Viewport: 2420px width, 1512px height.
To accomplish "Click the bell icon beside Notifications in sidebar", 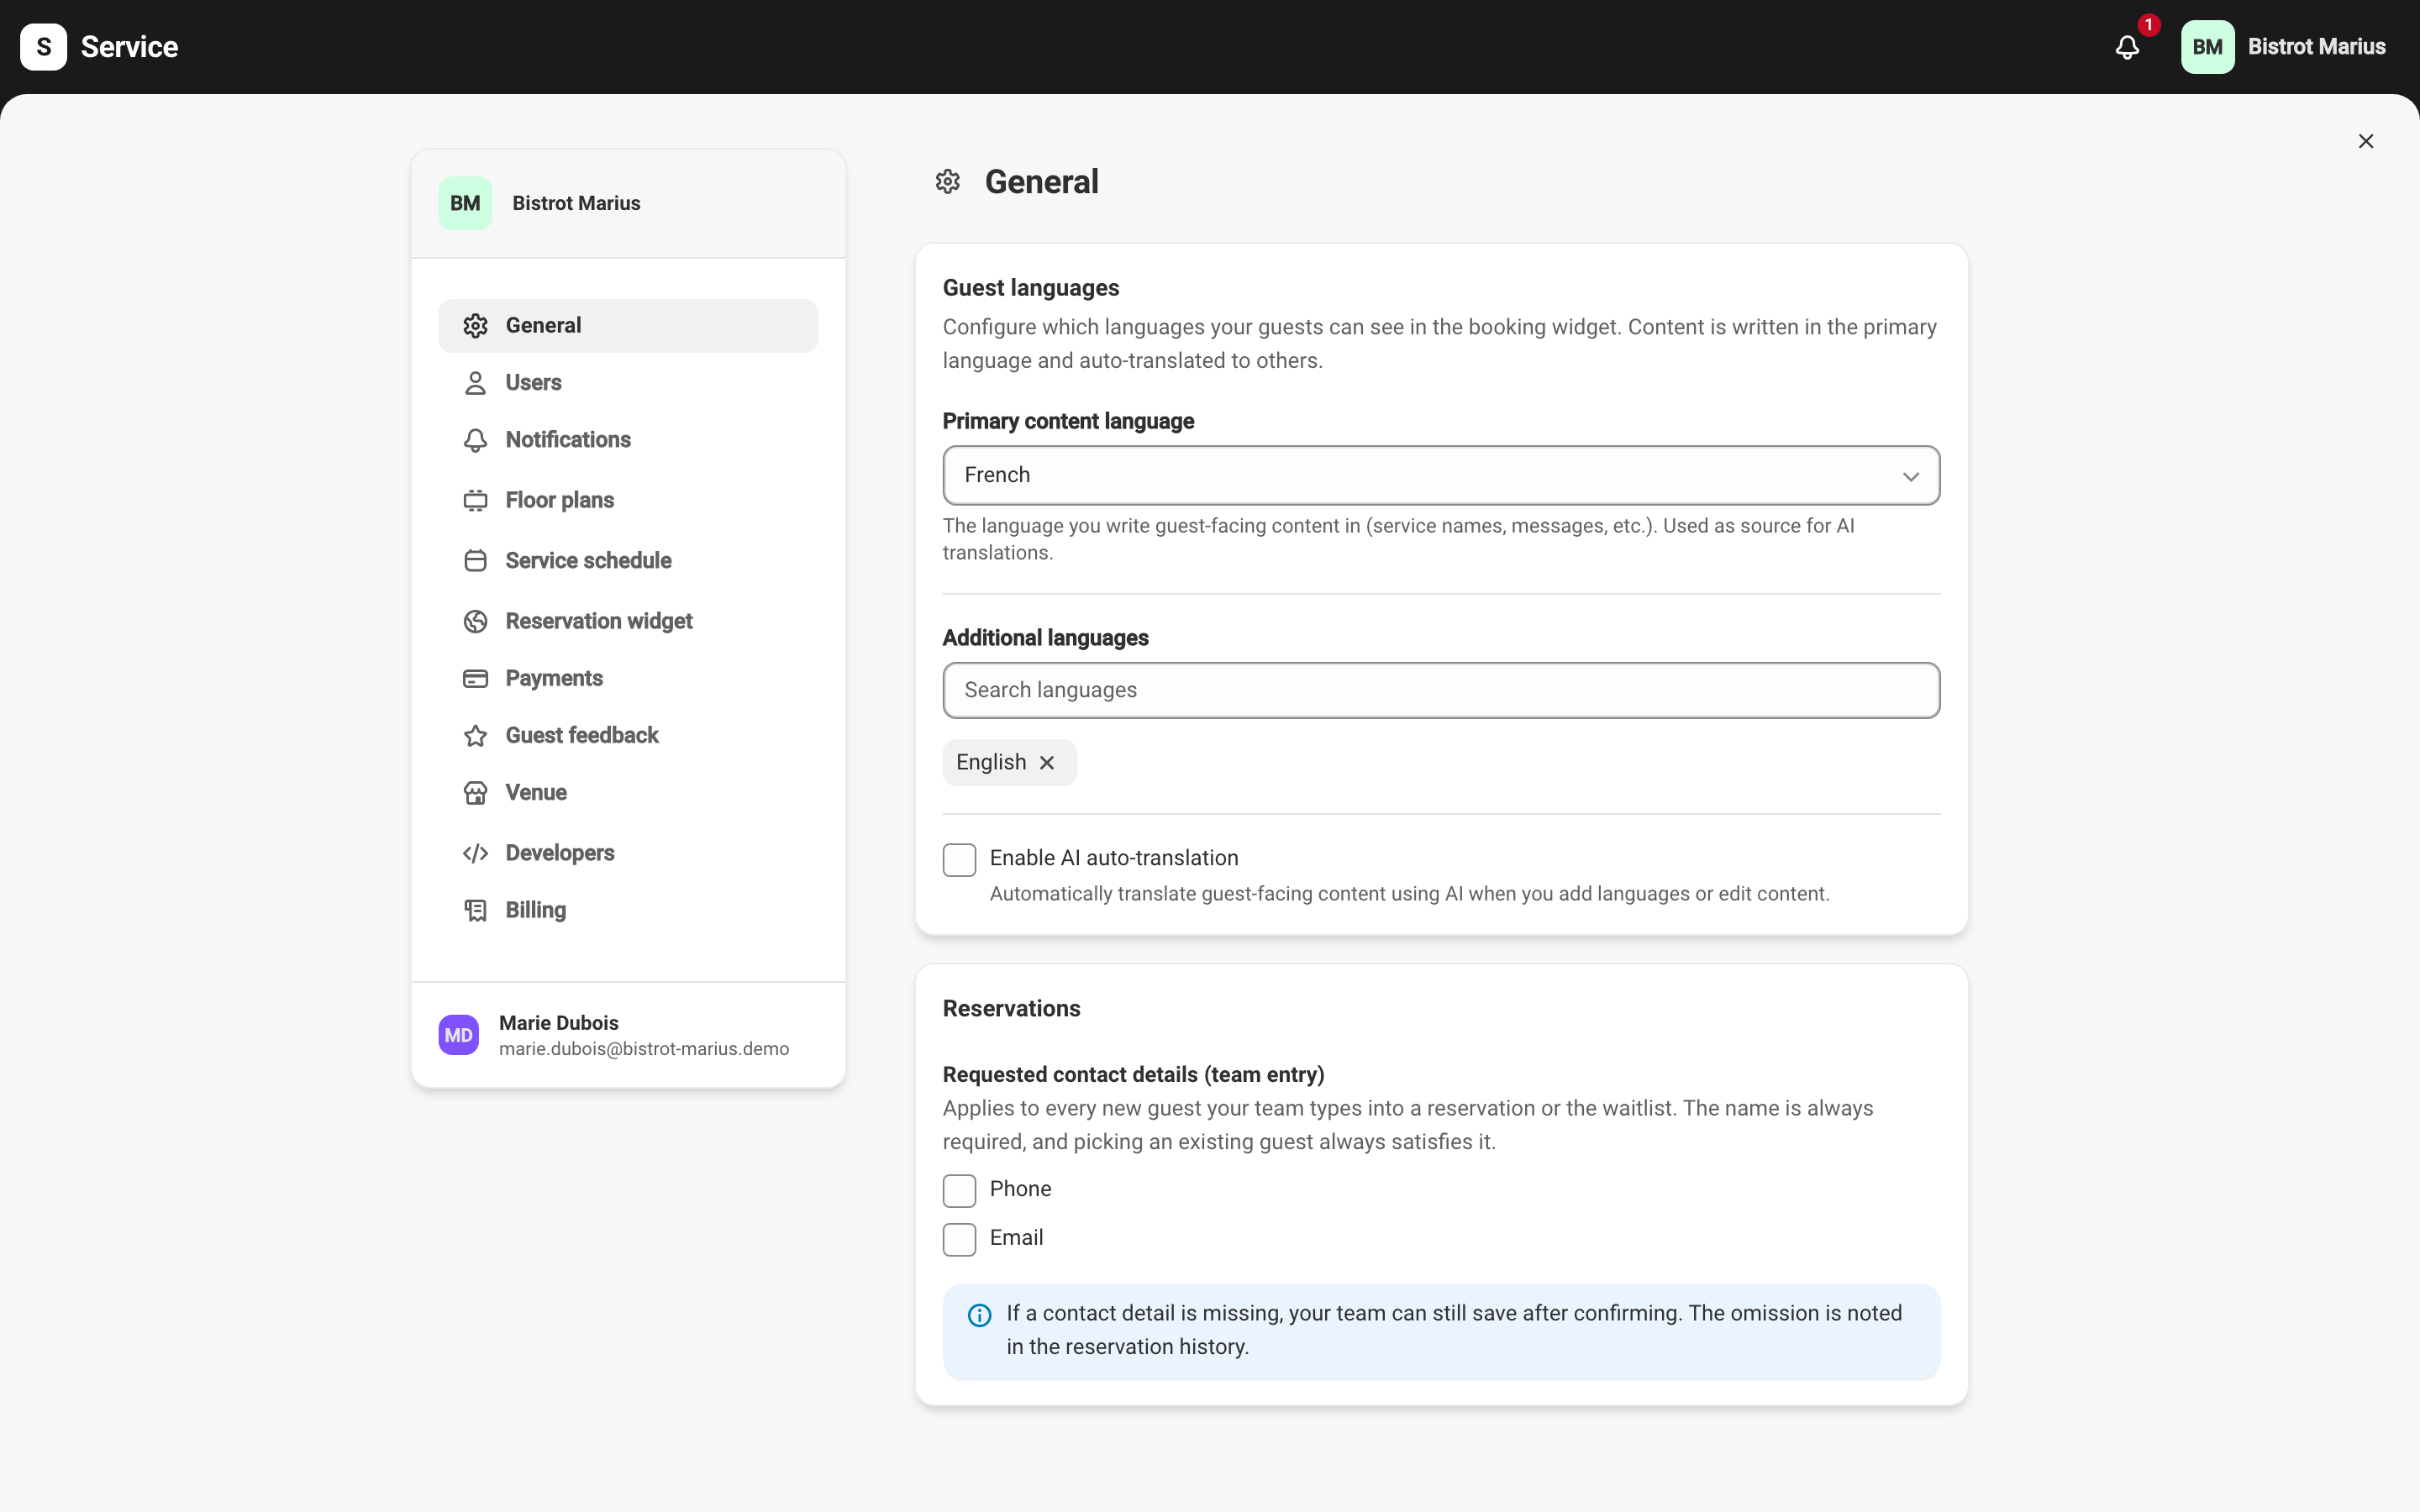I will (475, 440).
